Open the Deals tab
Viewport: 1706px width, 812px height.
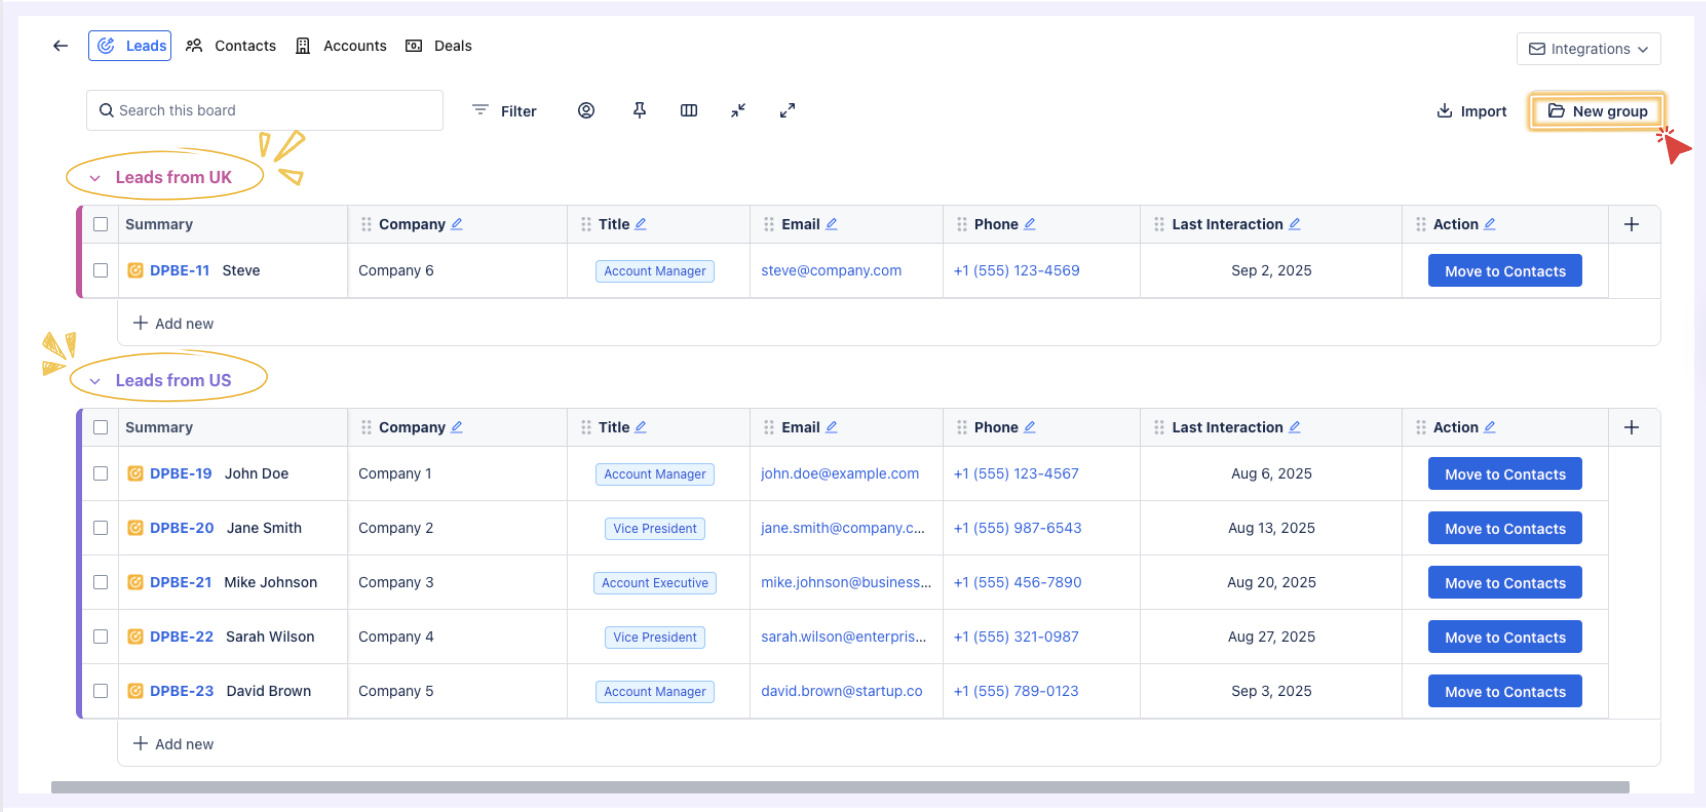(439, 46)
